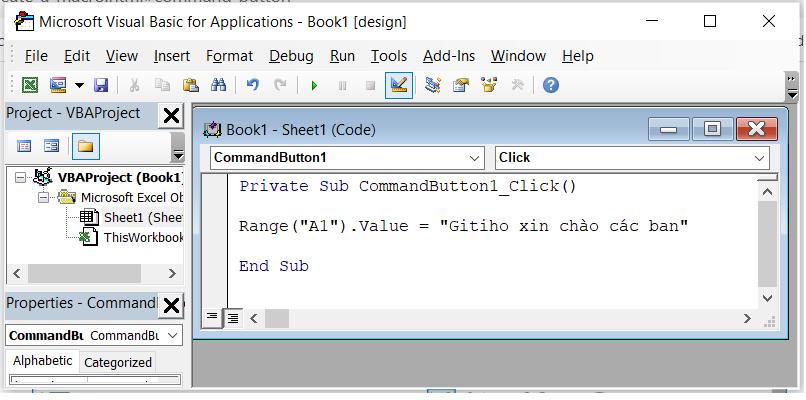The width and height of the screenshot is (806, 400).
Task: Switch to the Alphabetic properties tab
Action: pos(43,361)
